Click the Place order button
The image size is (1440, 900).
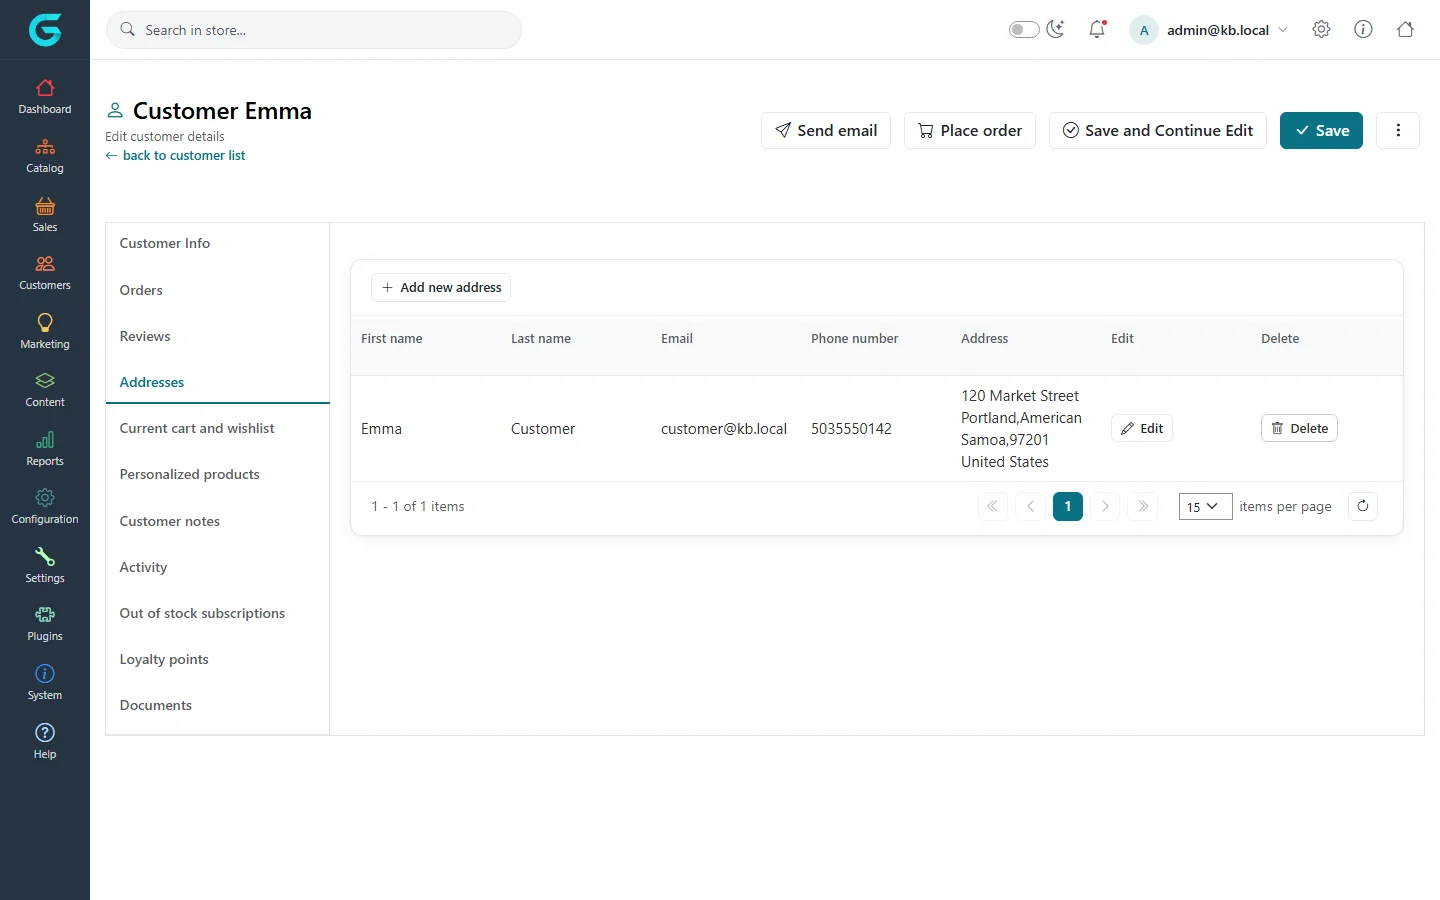970,130
